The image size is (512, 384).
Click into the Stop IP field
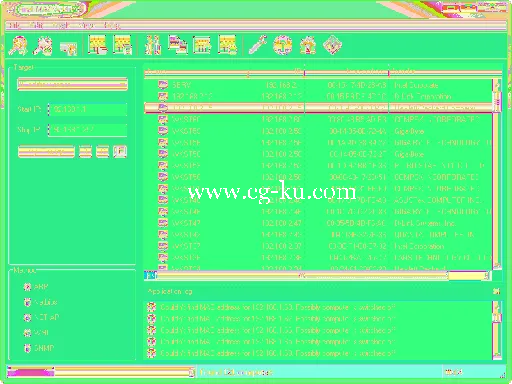[x=87, y=130]
